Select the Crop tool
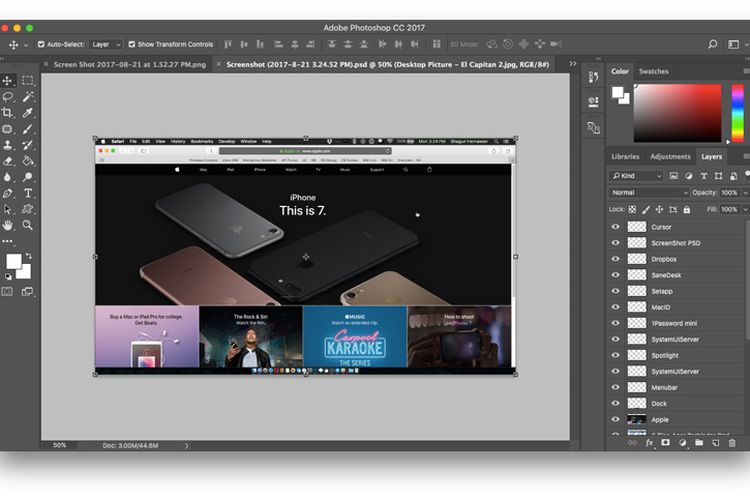Viewport: 750px width, 500px height. point(8,113)
